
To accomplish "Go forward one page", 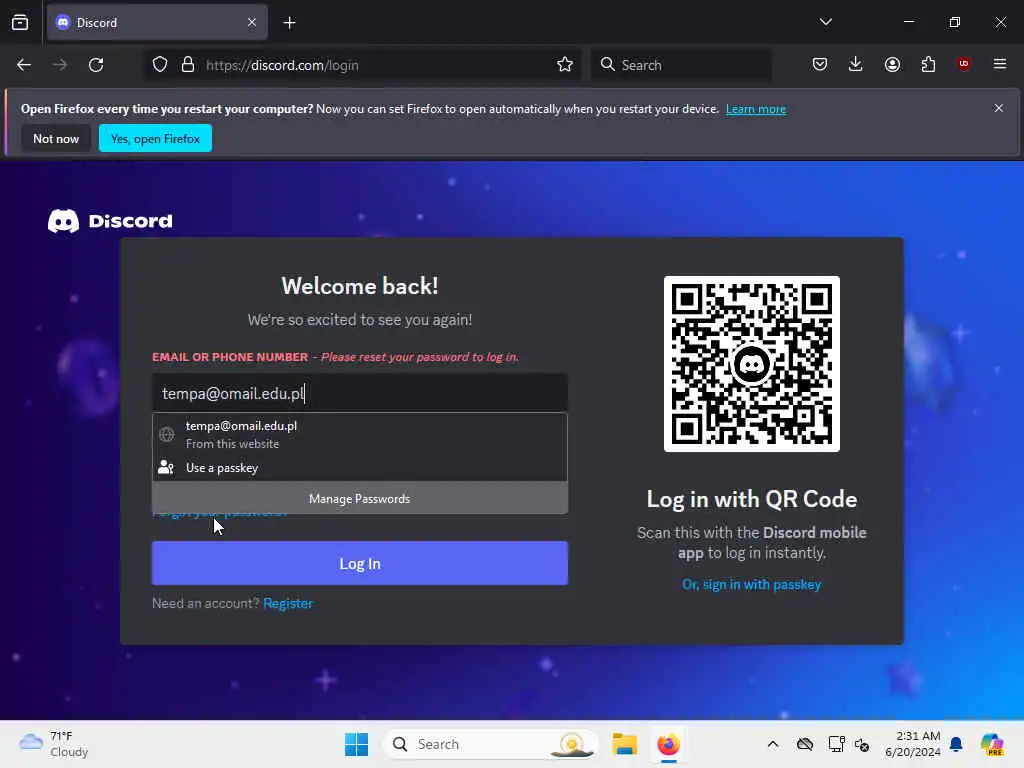I will click(60, 65).
